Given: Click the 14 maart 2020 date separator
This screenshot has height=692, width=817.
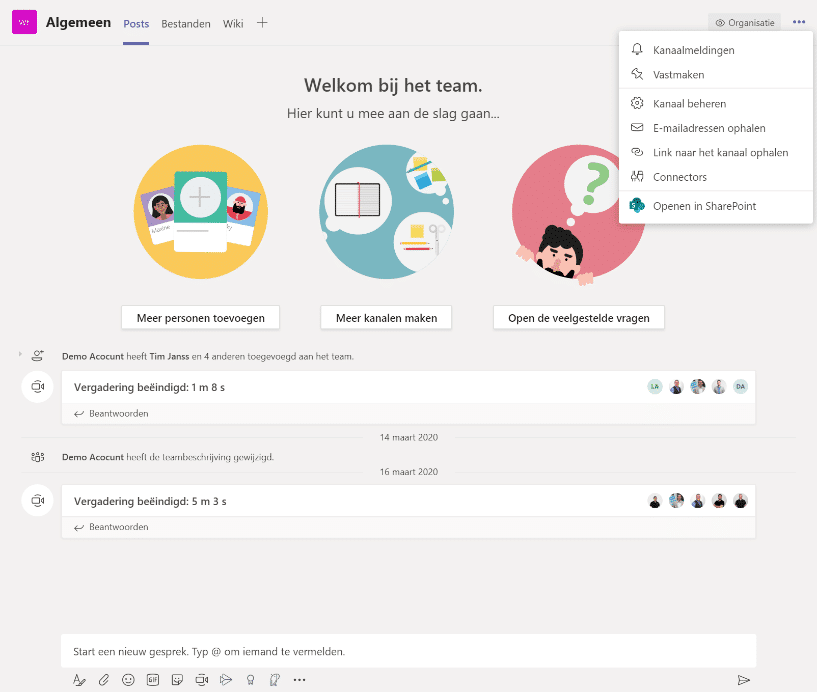Looking at the screenshot, I should [x=408, y=437].
